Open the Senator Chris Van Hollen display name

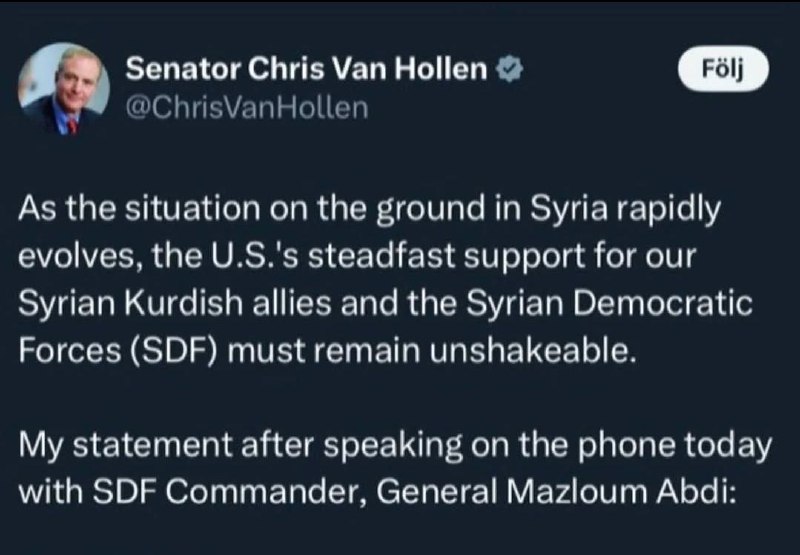coord(306,69)
